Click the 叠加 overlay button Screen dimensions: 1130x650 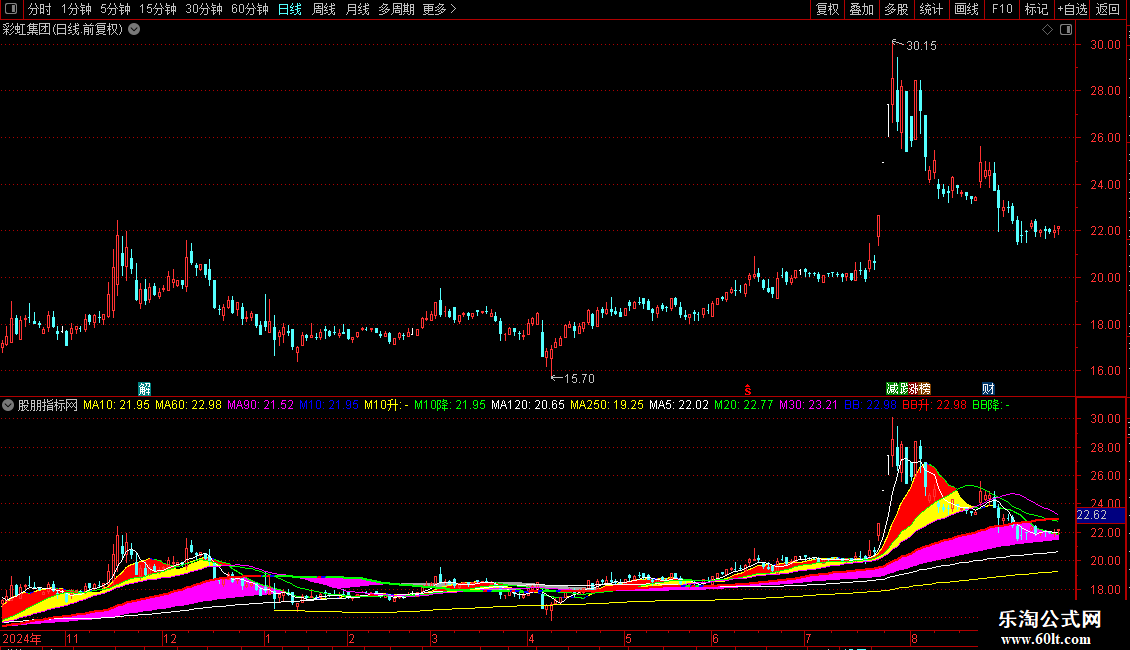tap(862, 9)
